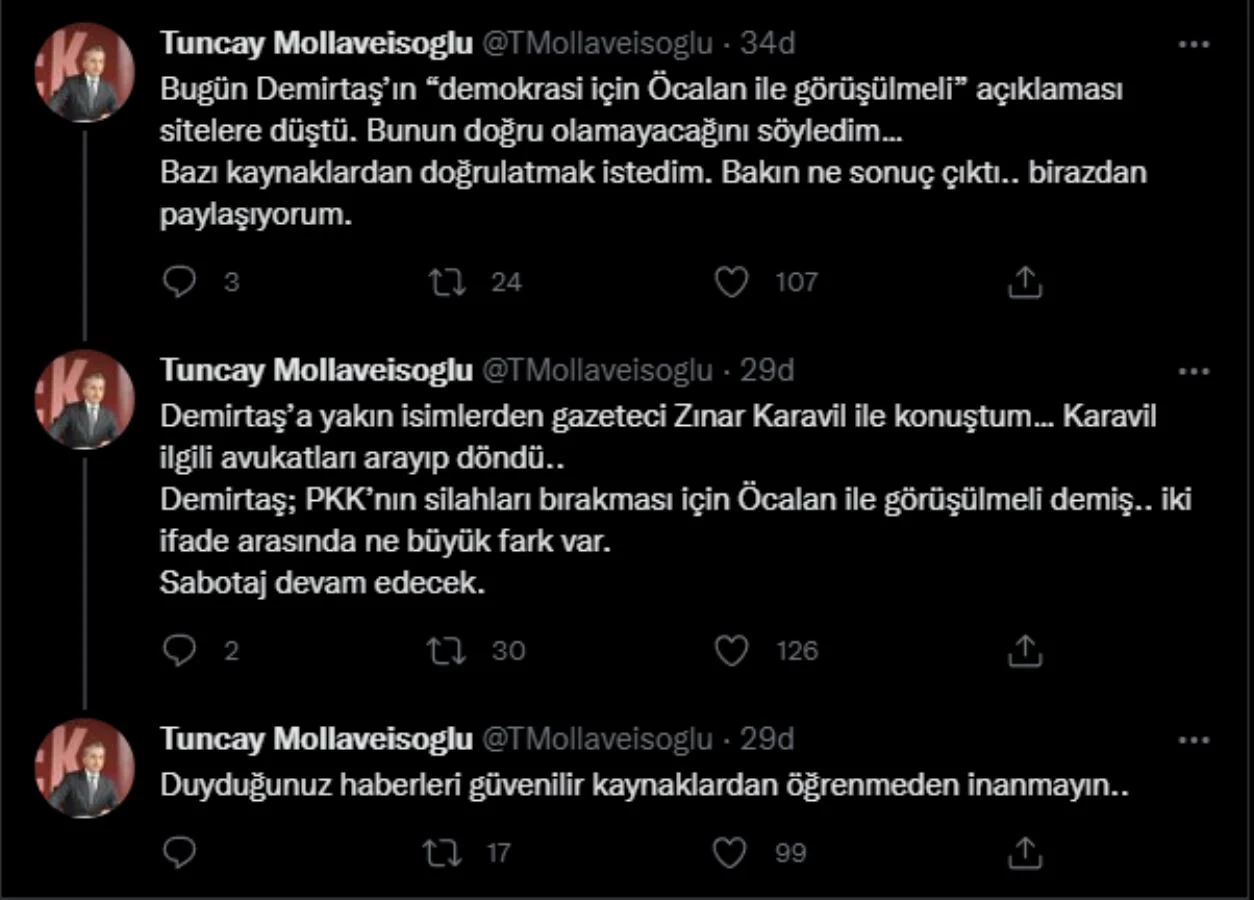
Task: Click @TMollaveisoglu handle on second tweet
Action: point(598,371)
